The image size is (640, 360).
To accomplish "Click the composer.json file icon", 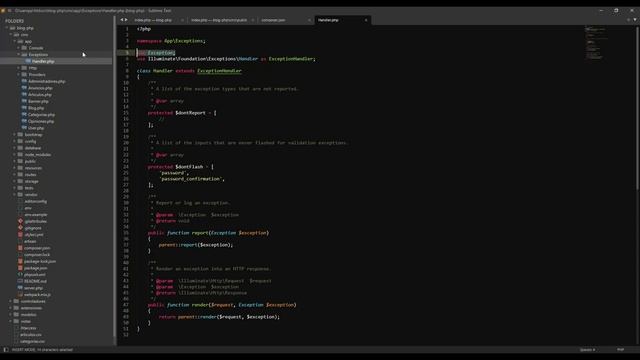I will 20,248.
